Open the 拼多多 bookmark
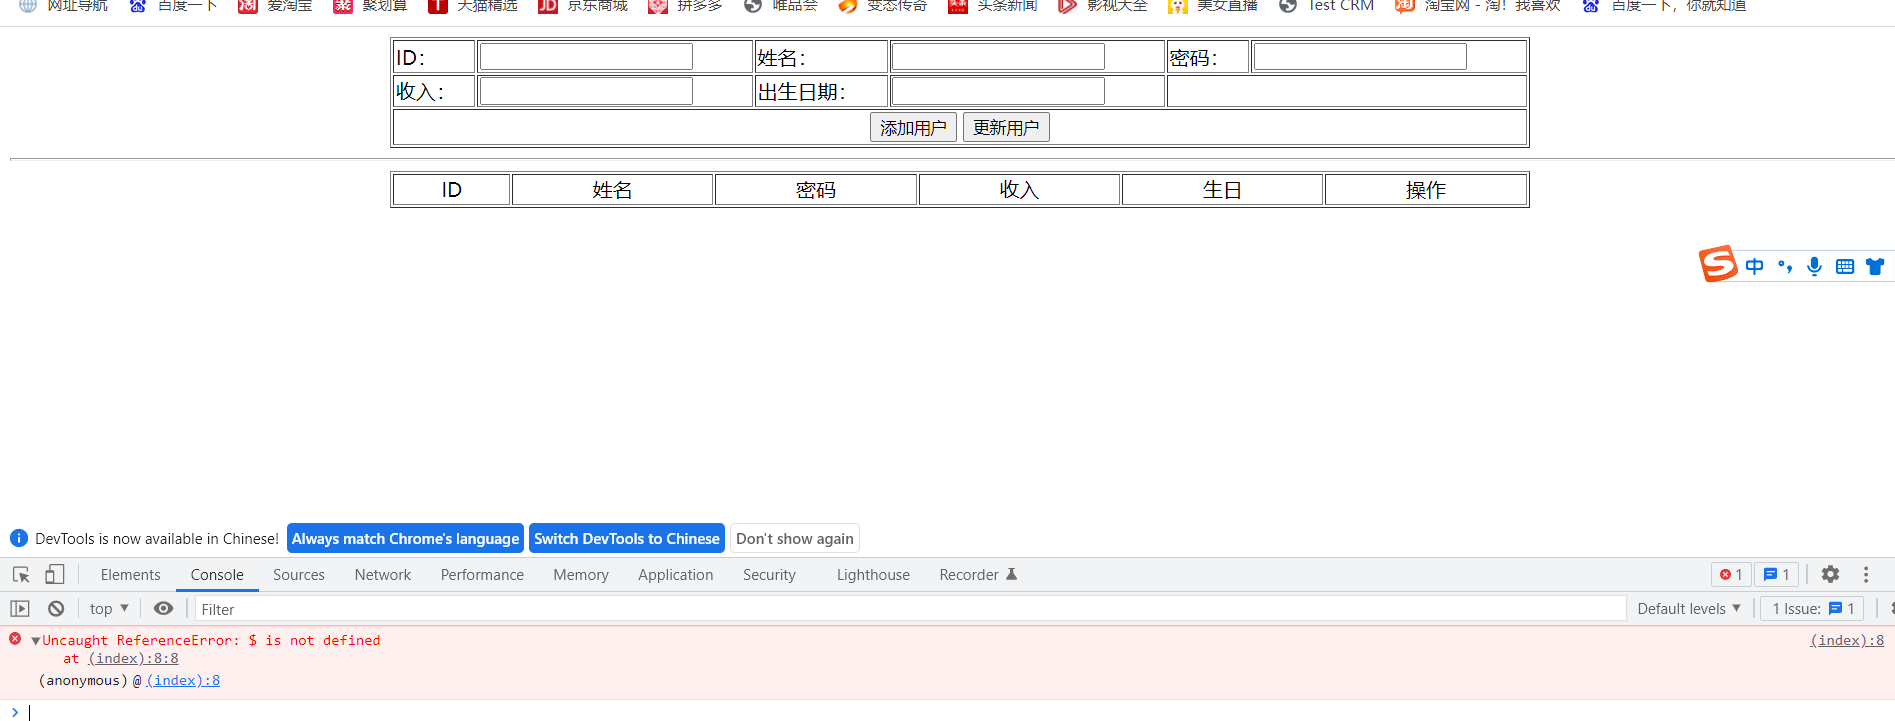 [686, 6]
